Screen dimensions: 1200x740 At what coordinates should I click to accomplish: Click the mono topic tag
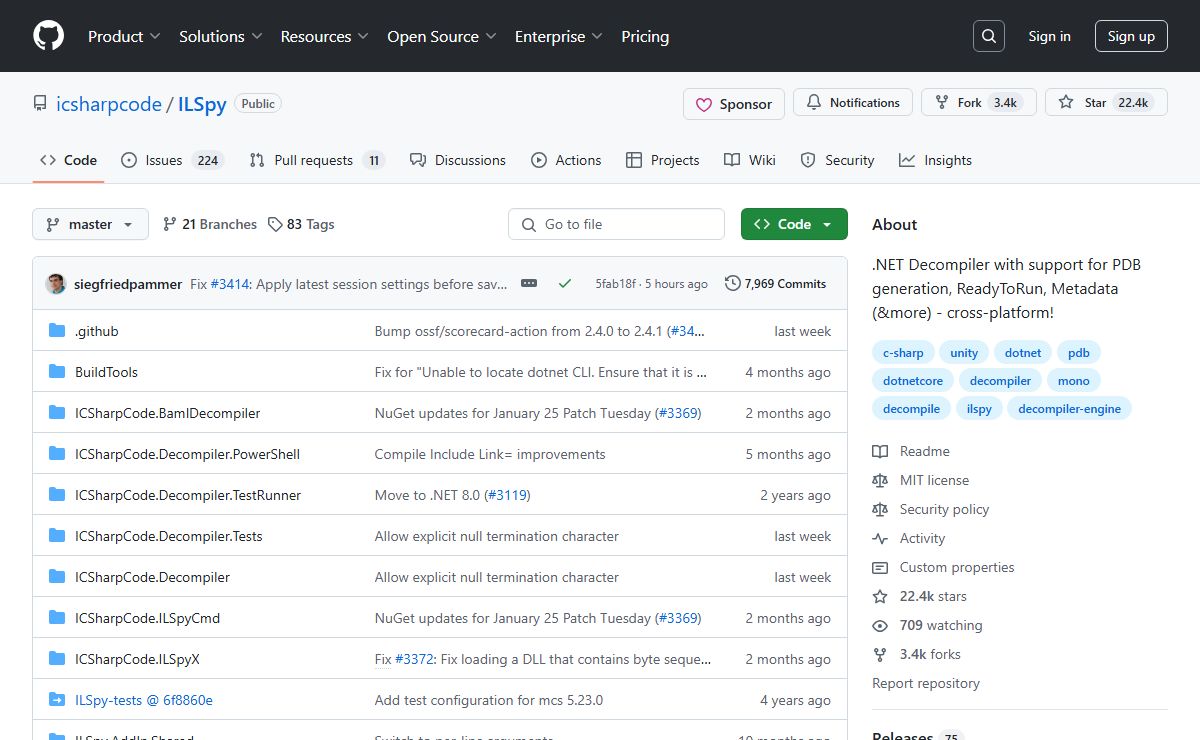coord(1074,381)
